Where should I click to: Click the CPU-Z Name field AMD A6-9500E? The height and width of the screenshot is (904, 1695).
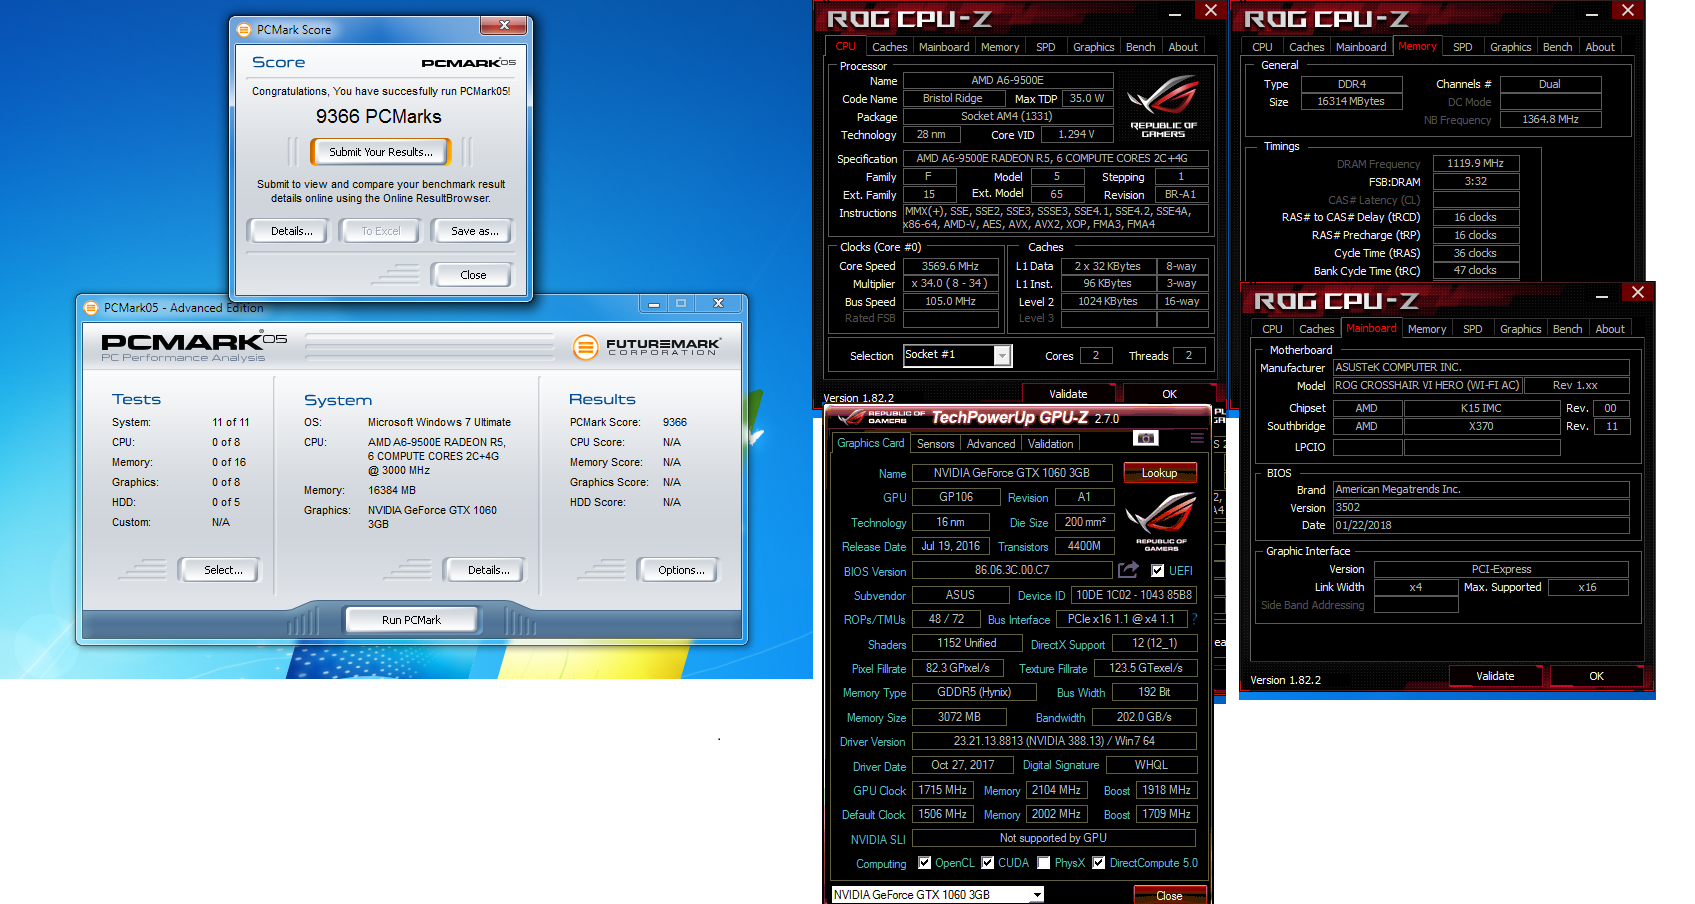[1008, 80]
